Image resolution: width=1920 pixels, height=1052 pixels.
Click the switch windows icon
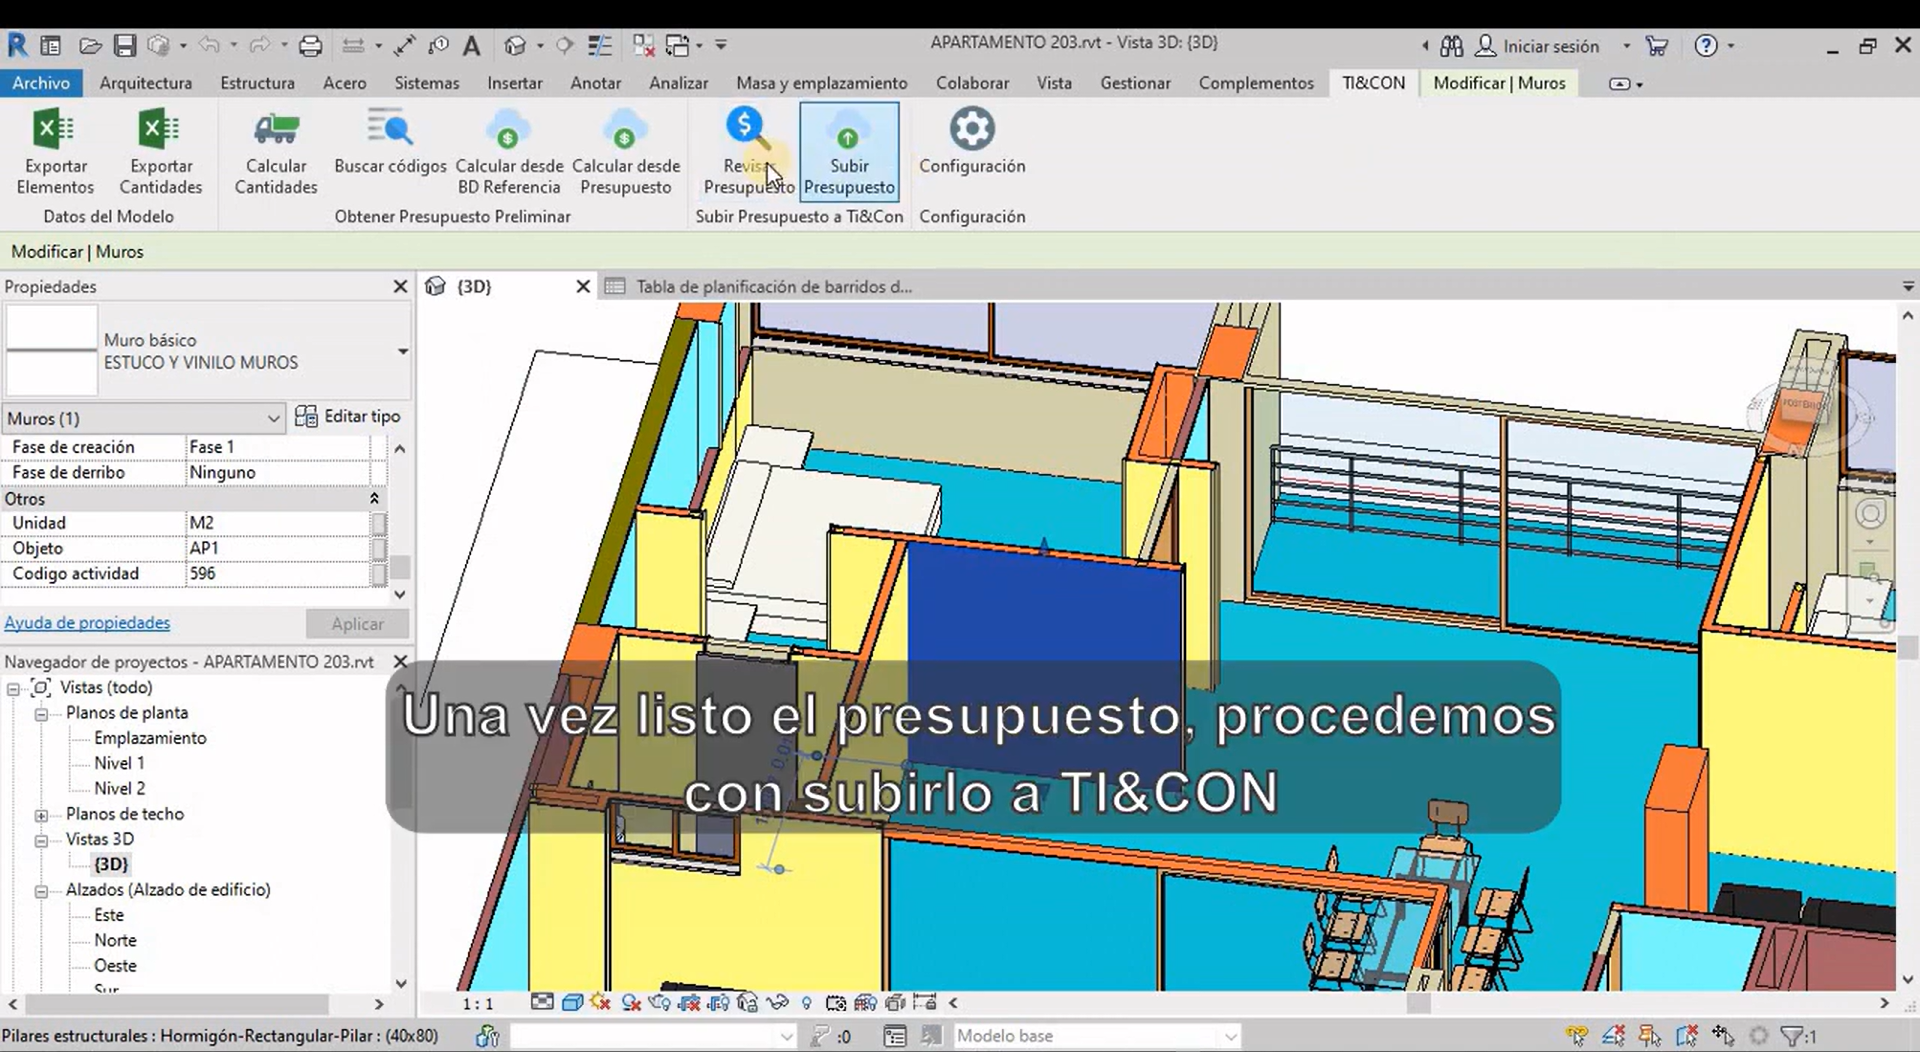(x=678, y=45)
